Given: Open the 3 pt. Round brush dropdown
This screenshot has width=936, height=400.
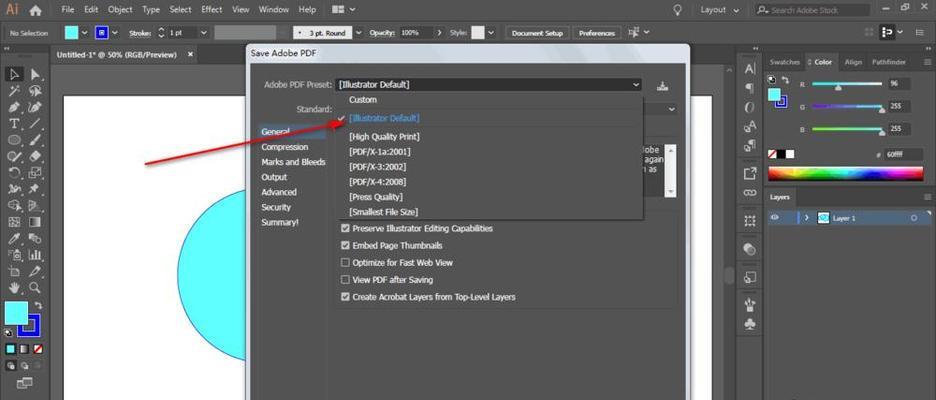Looking at the screenshot, I should [358, 33].
